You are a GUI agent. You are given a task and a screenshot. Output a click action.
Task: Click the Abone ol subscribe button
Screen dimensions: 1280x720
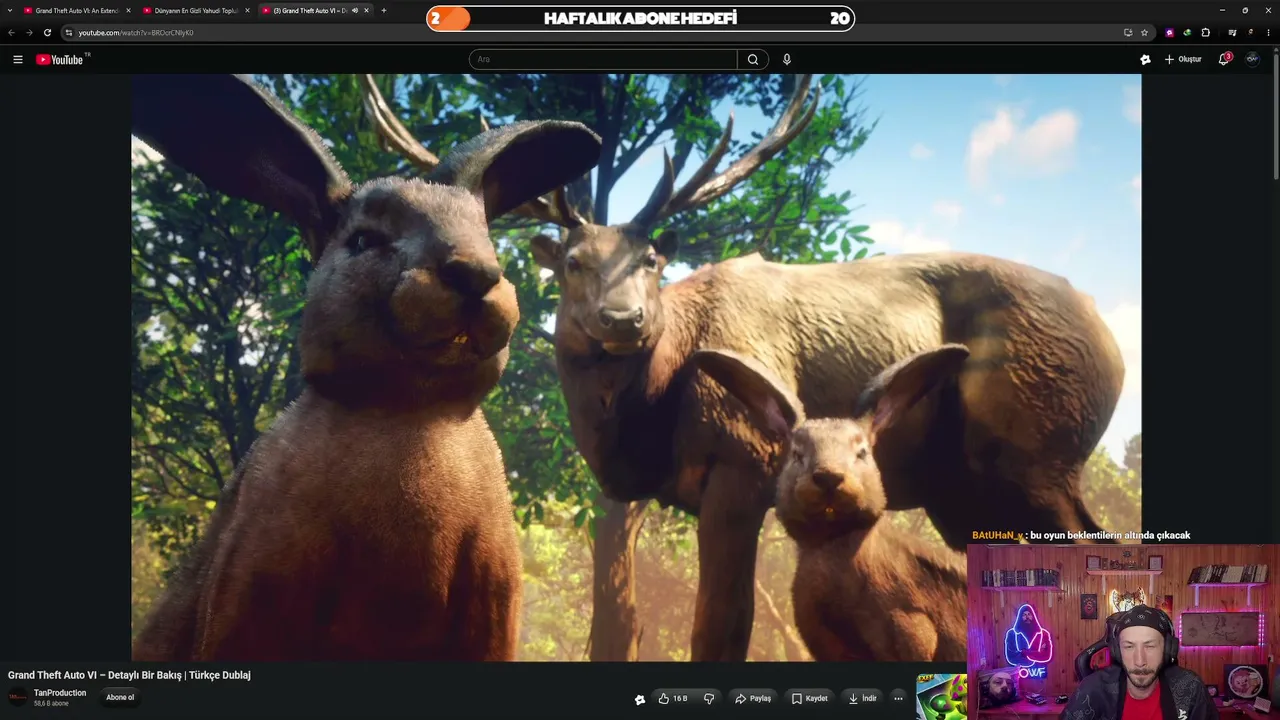point(120,697)
